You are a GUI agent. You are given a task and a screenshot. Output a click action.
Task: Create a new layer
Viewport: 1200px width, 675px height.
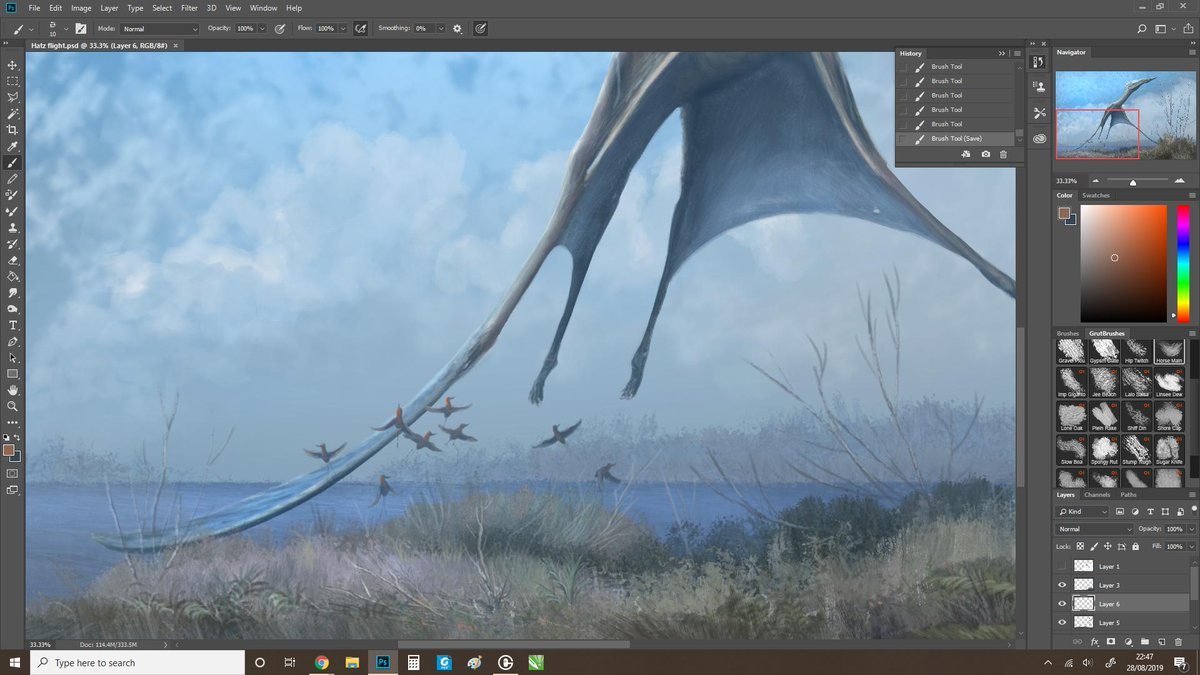click(1162, 640)
